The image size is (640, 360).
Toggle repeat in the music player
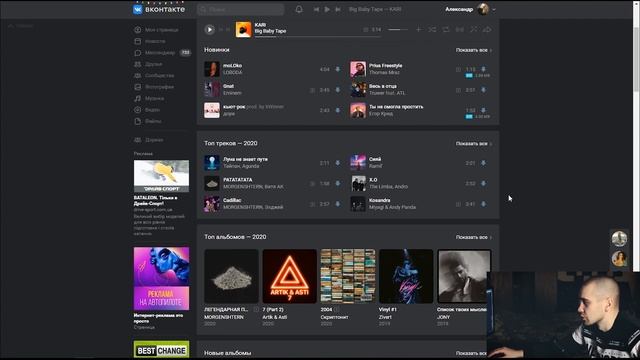tap(446, 29)
